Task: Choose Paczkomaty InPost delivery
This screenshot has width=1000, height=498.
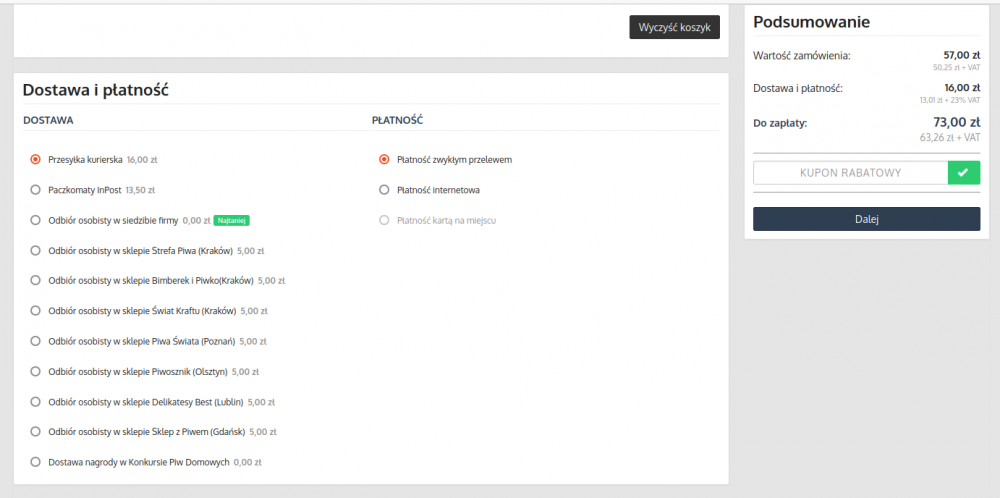Action: click(x=36, y=189)
